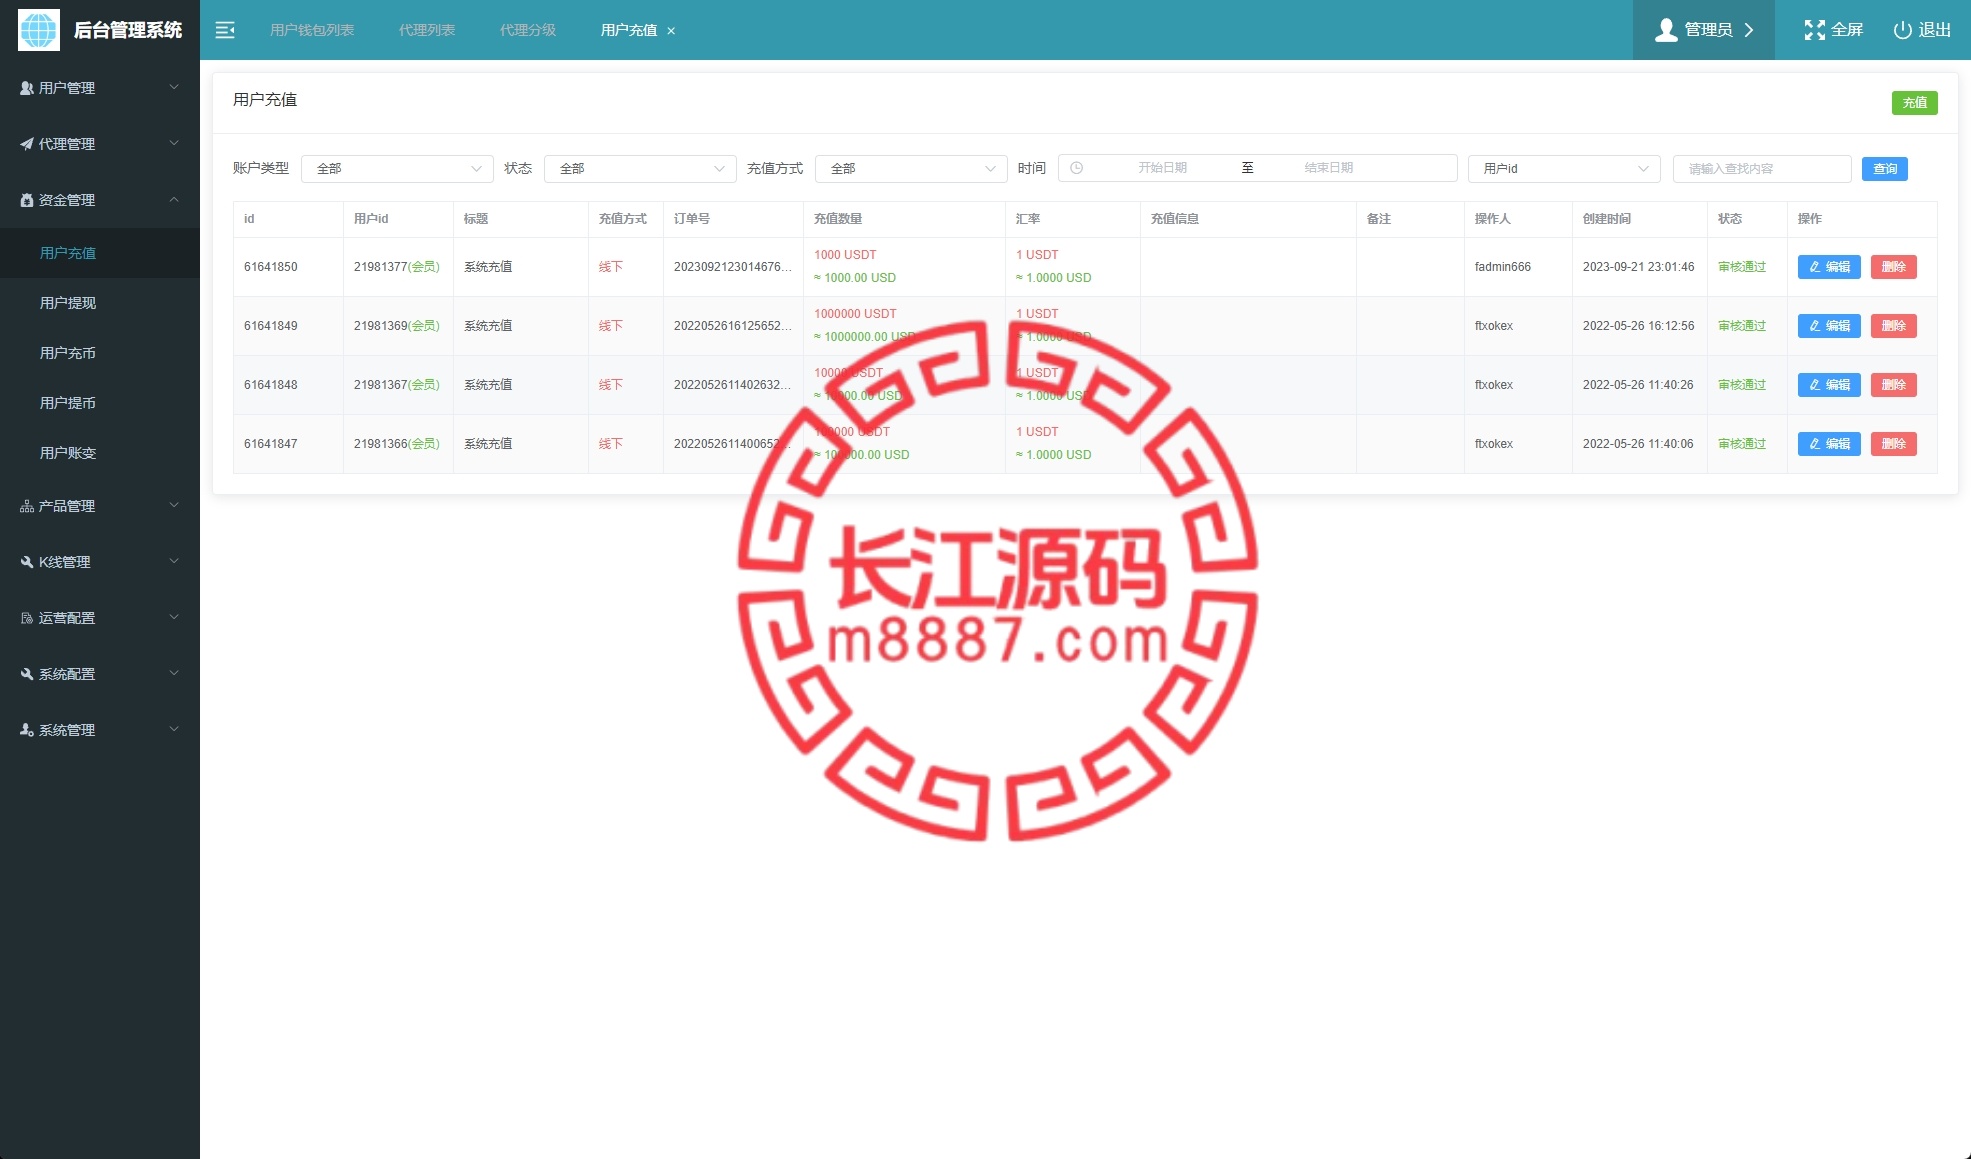Click the administrator user avatar icon
1971x1159 pixels.
coord(1666,30)
